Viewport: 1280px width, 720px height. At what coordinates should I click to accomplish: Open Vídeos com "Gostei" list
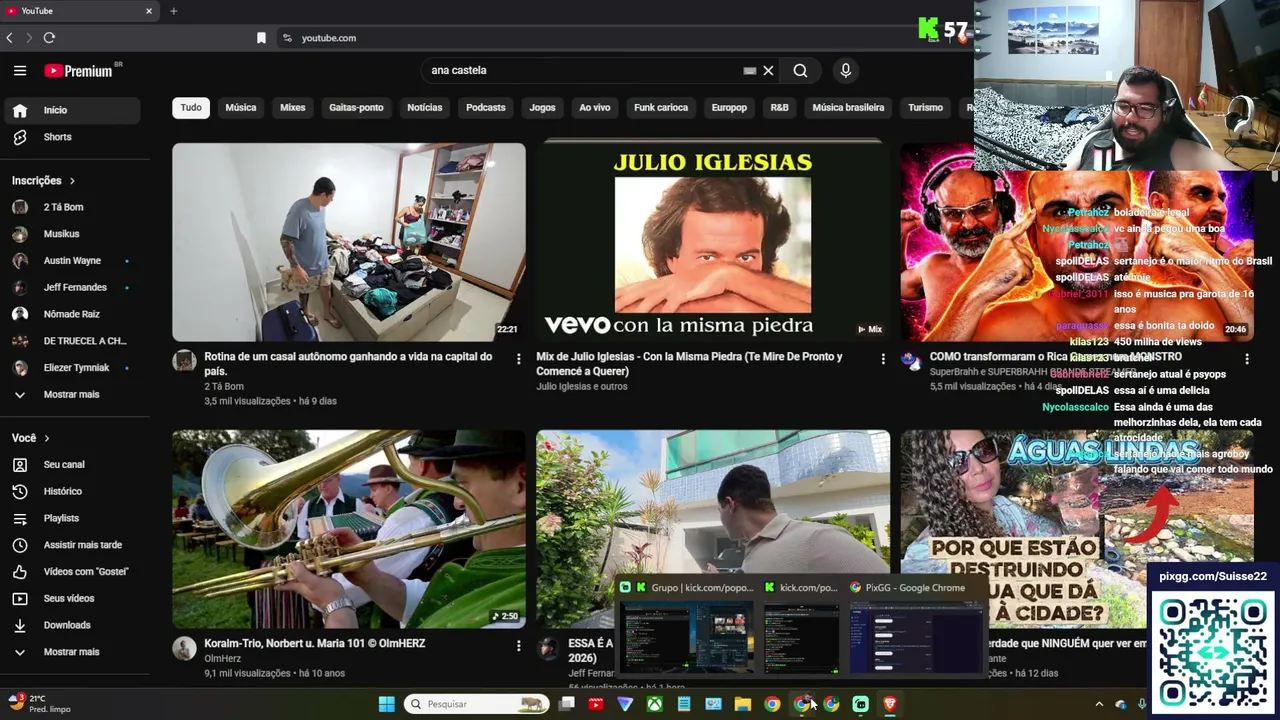click(72, 572)
